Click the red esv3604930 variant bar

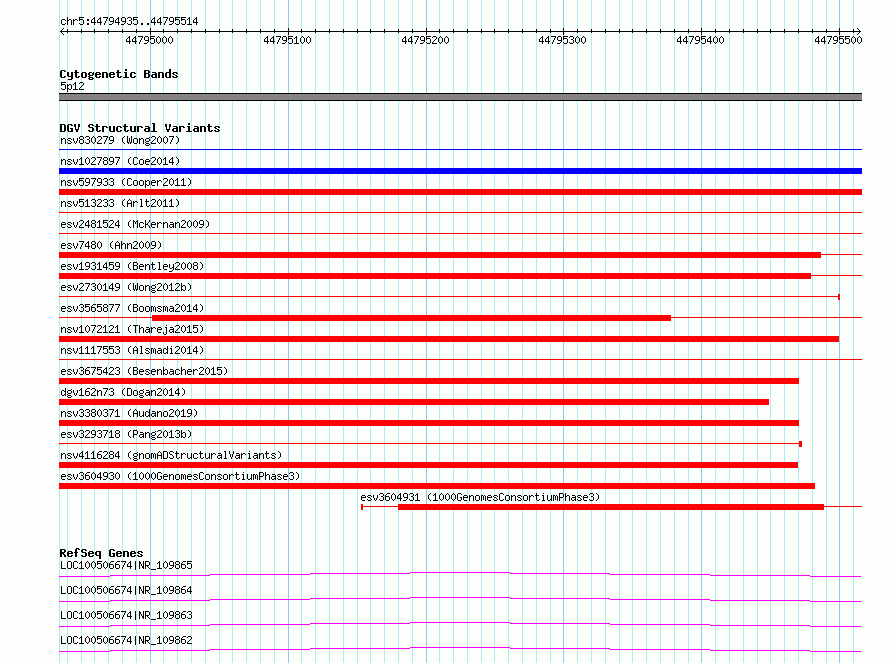[437, 486]
